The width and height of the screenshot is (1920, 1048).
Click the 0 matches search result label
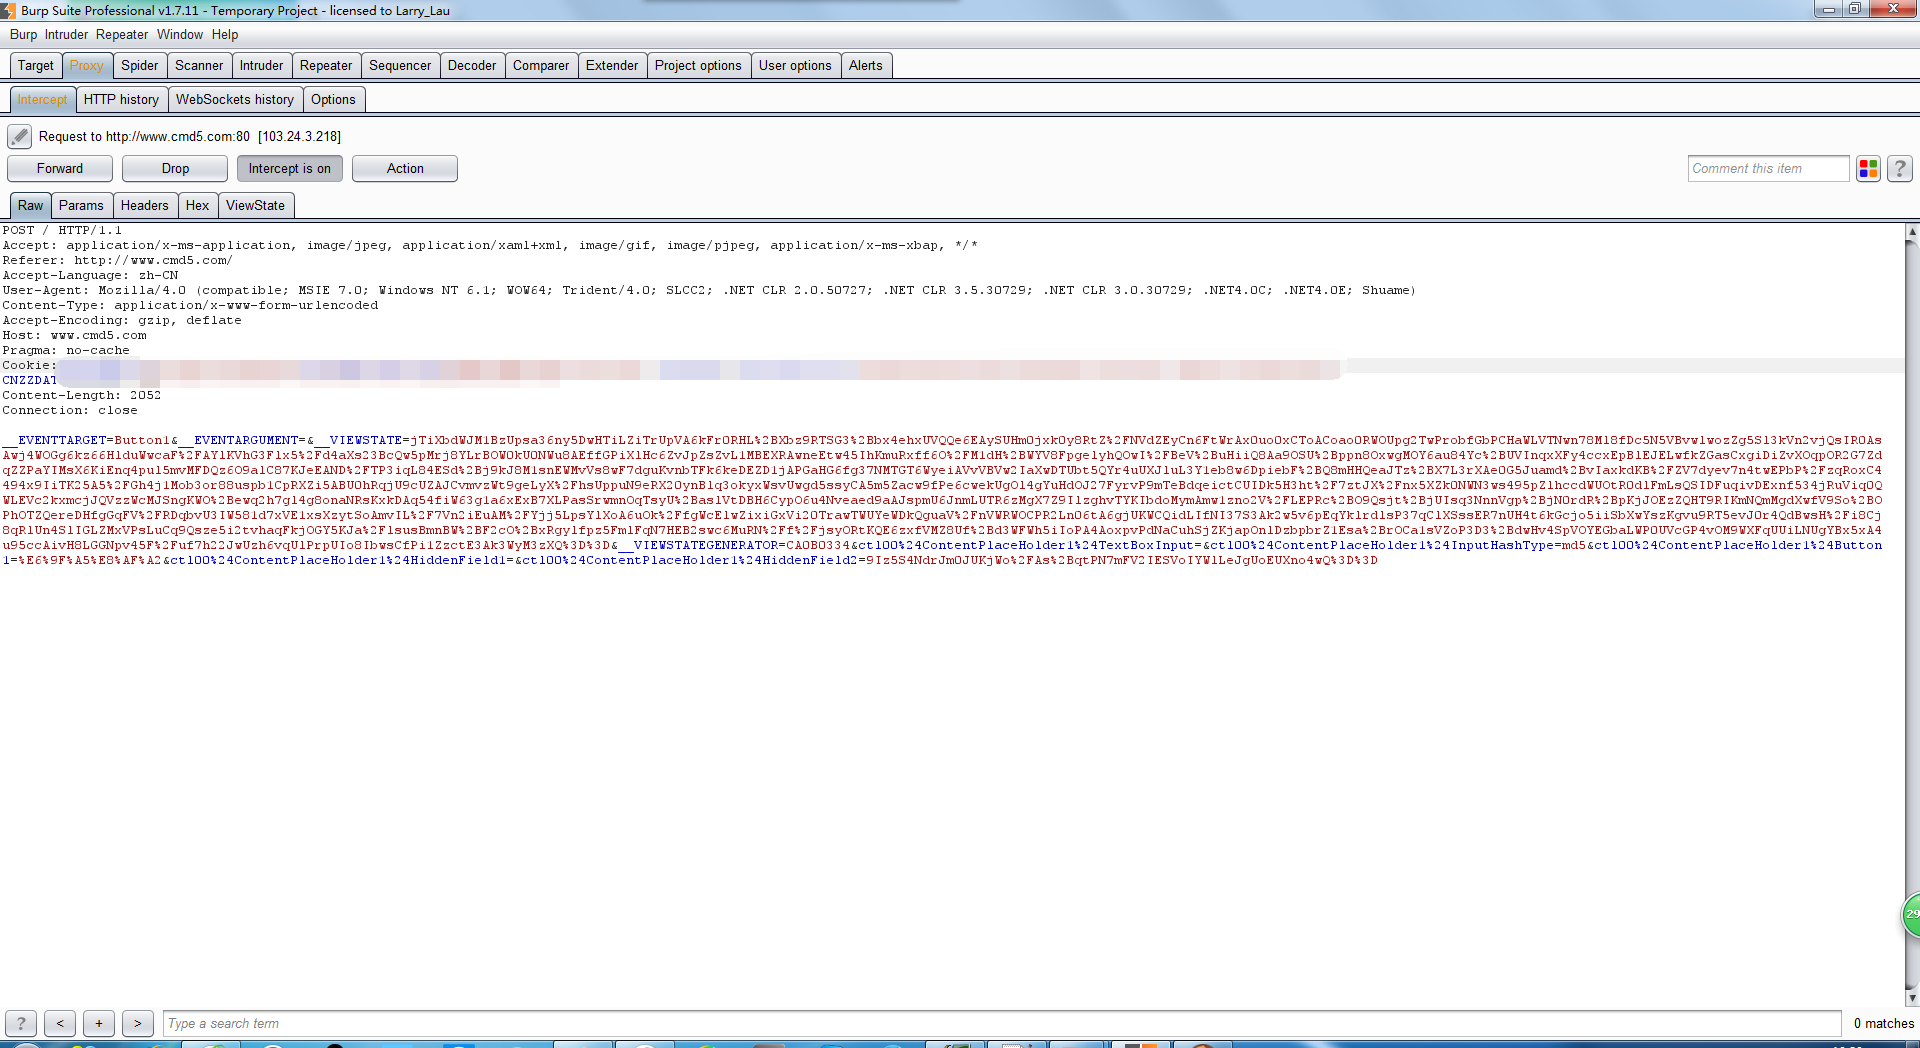click(1884, 1023)
